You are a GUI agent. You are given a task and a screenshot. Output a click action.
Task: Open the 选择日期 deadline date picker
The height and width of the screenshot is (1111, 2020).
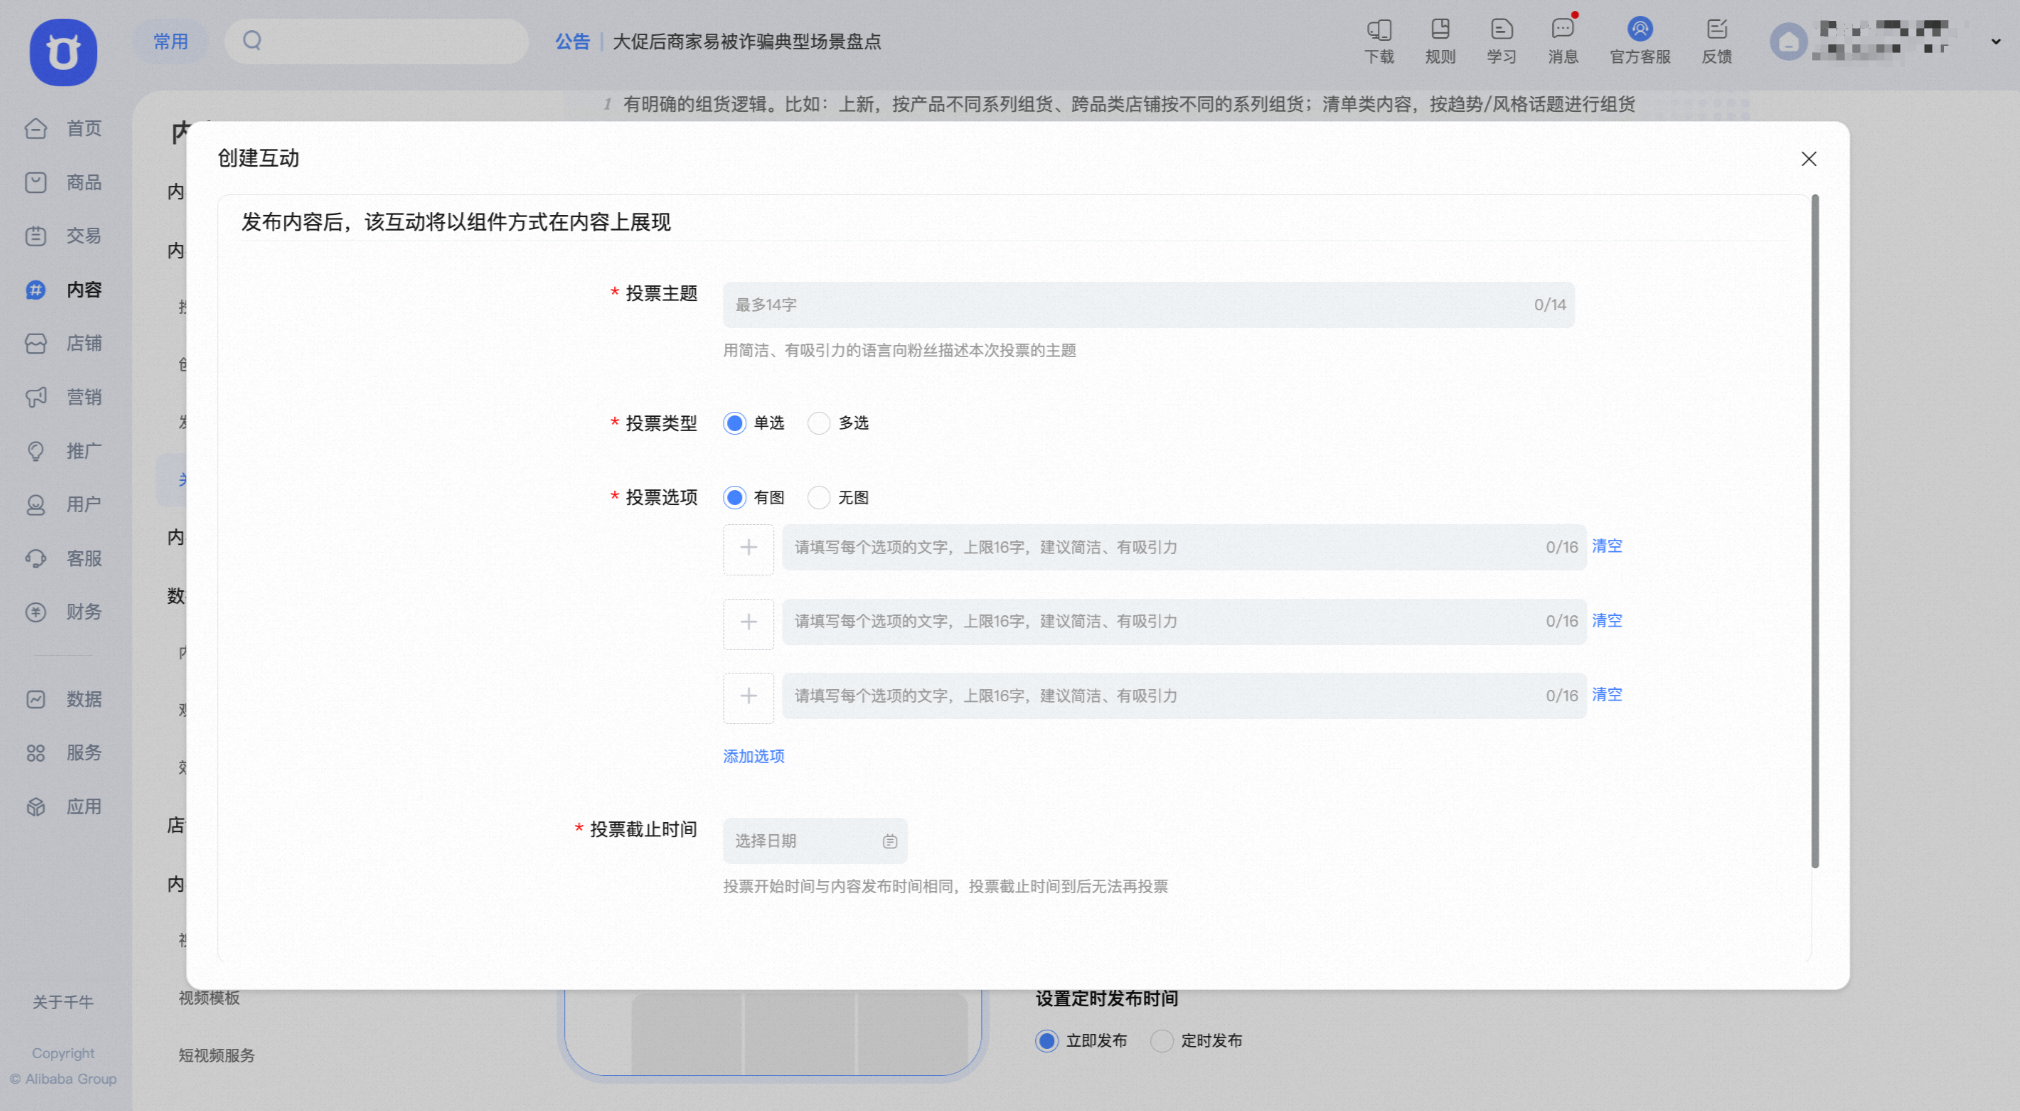(815, 841)
